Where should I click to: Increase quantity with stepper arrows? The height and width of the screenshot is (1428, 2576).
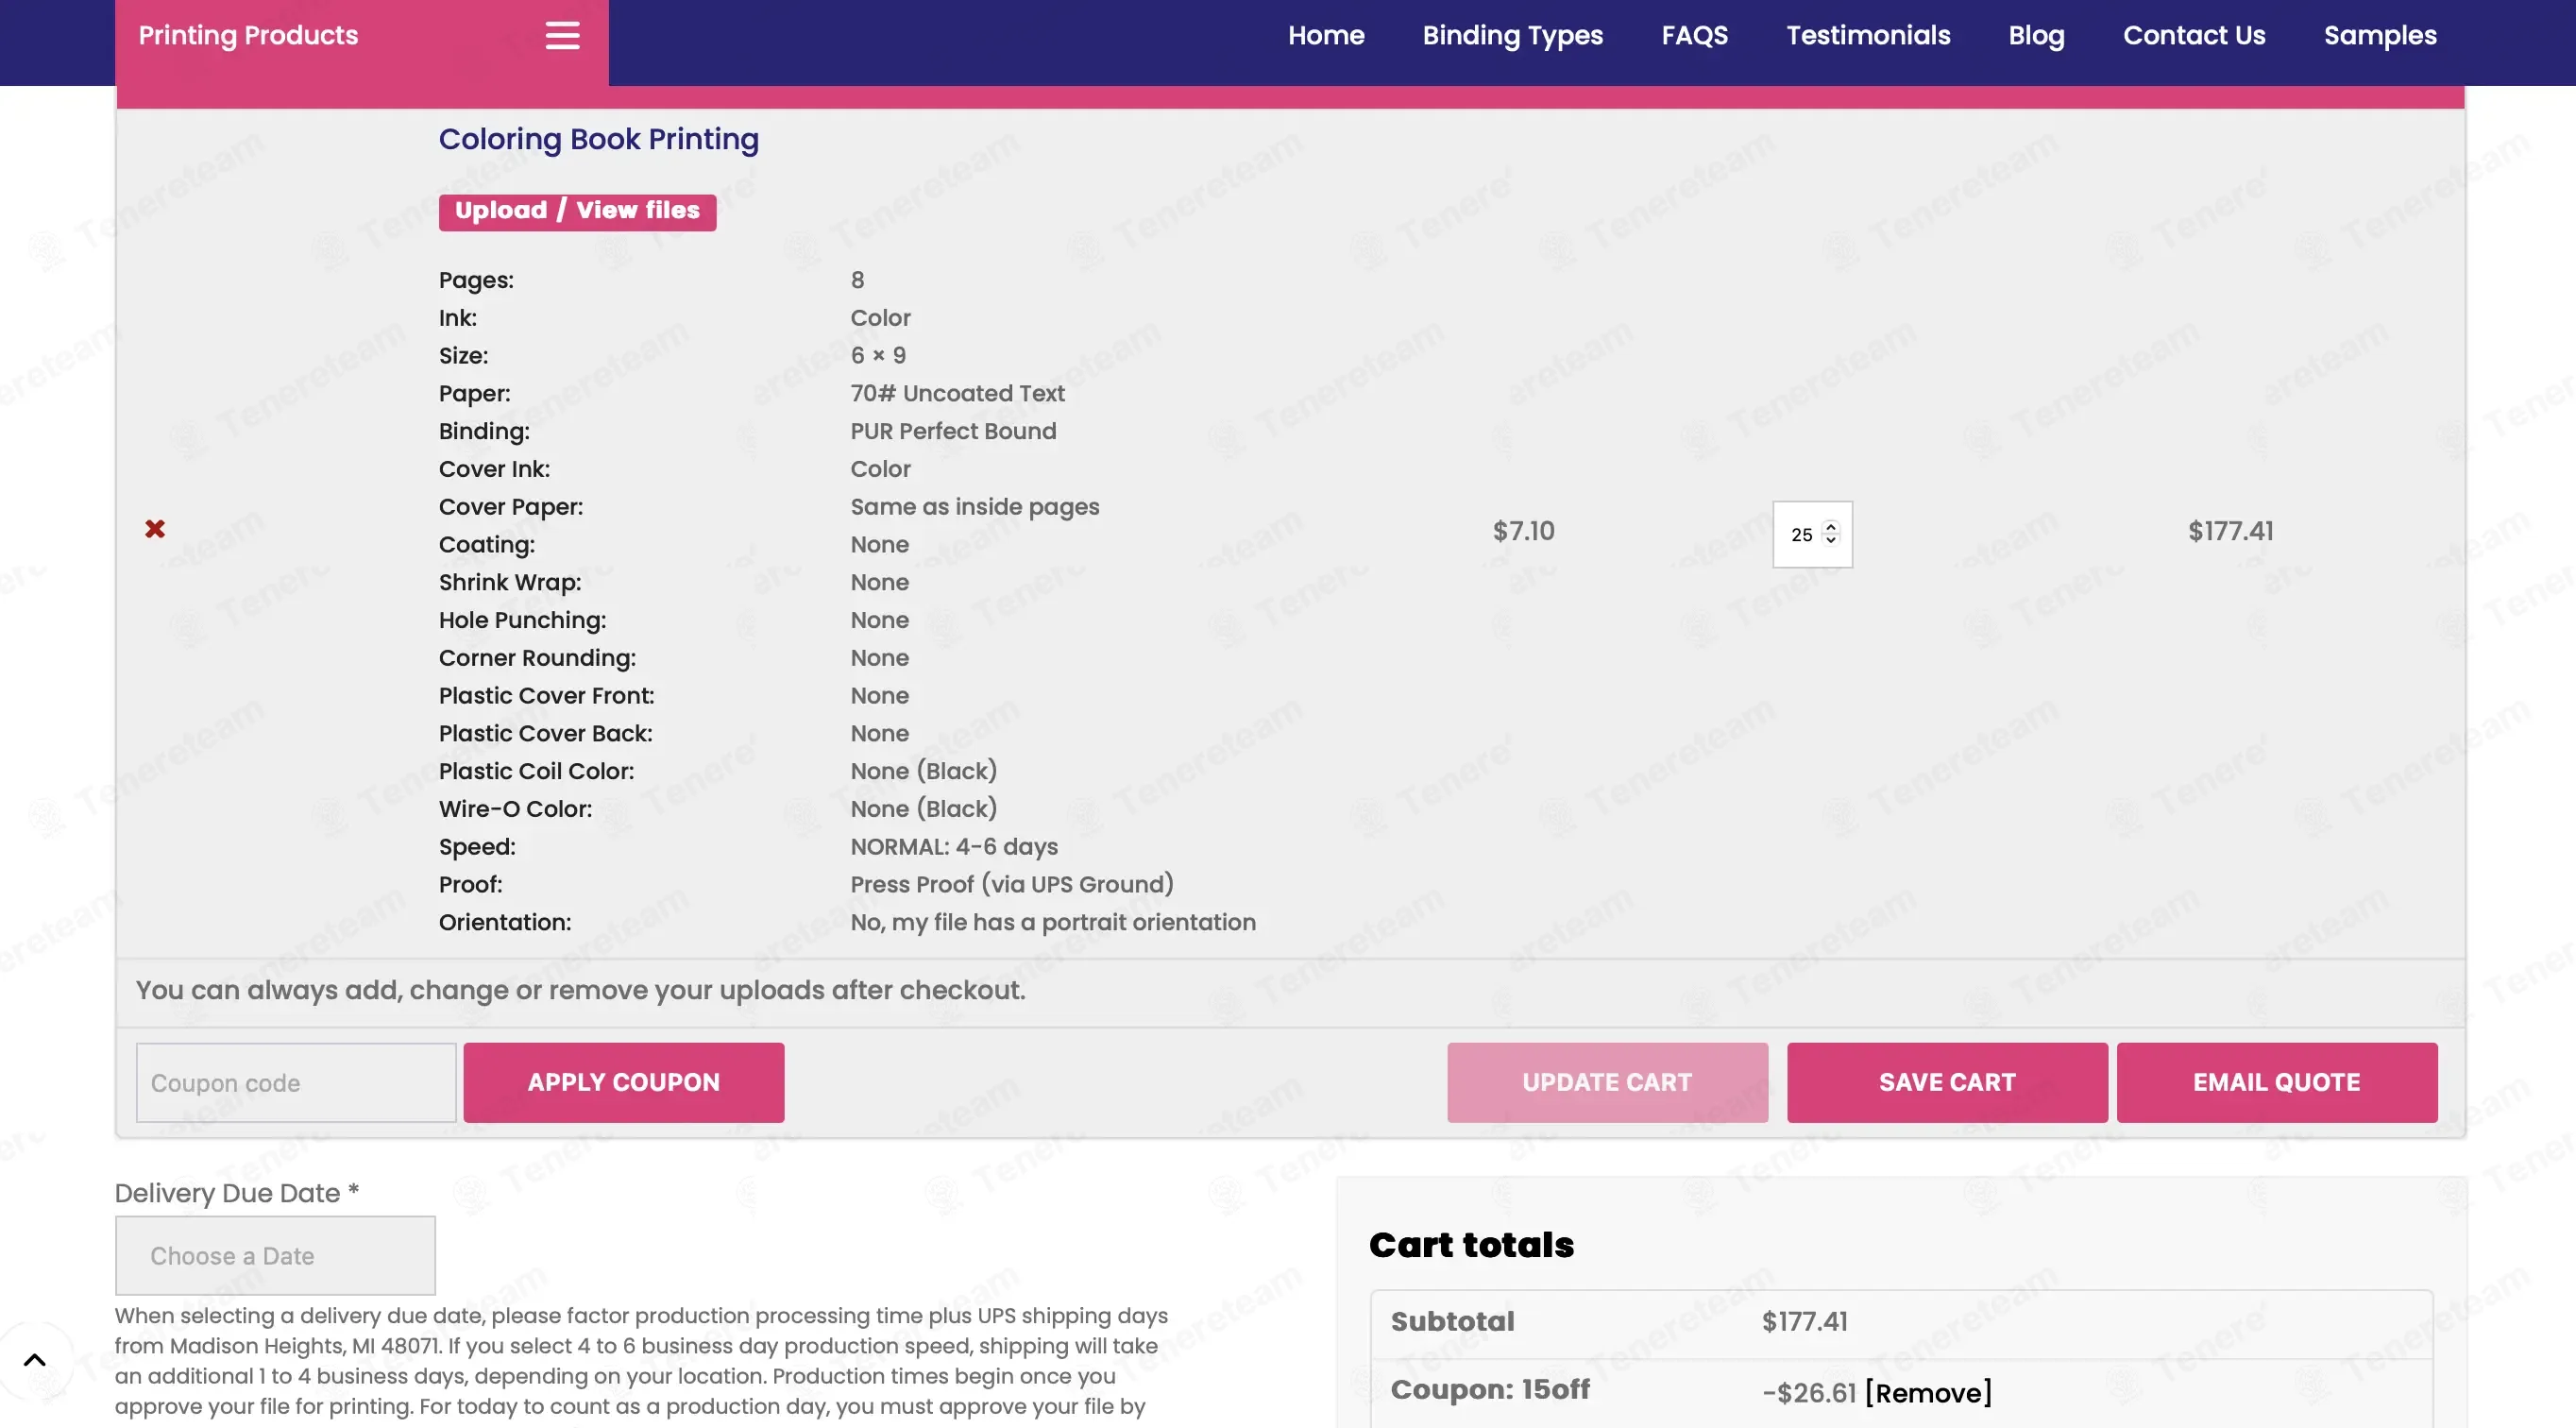click(1831, 526)
